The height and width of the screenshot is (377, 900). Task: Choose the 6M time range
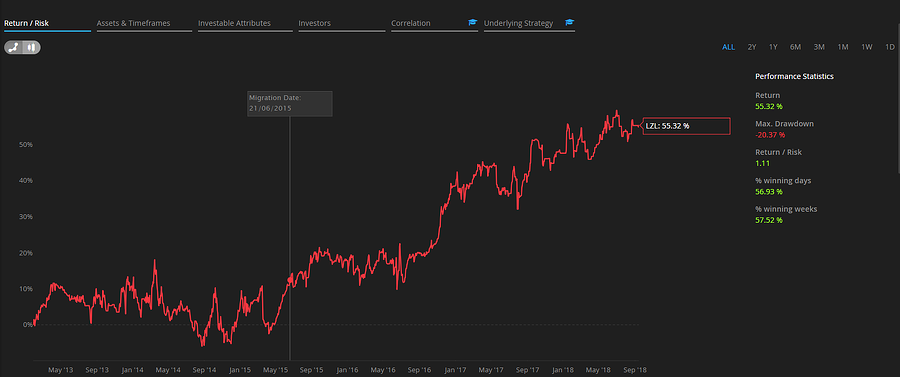pyautogui.click(x=795, y=47)
